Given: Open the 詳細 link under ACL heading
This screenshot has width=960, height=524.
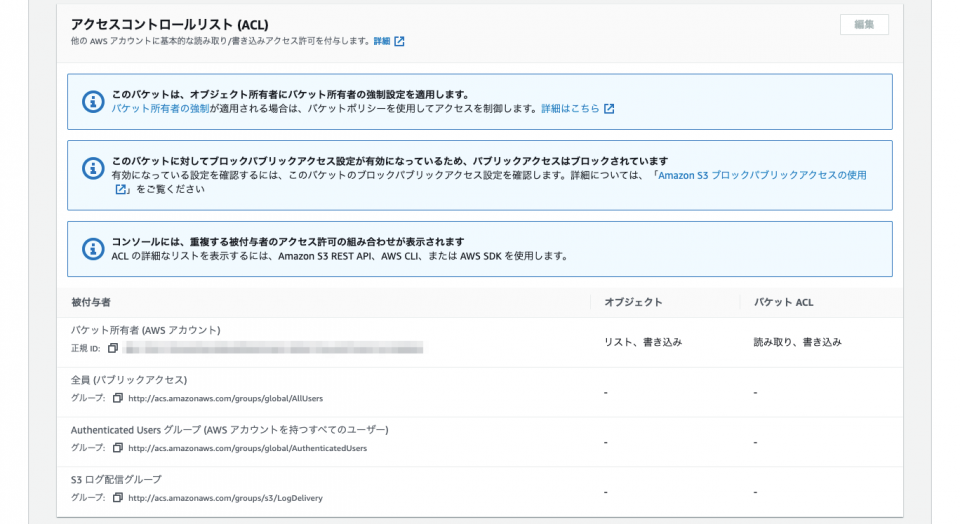Looking at the screenshot, I should pyautogui.click(x=381, y=41).
